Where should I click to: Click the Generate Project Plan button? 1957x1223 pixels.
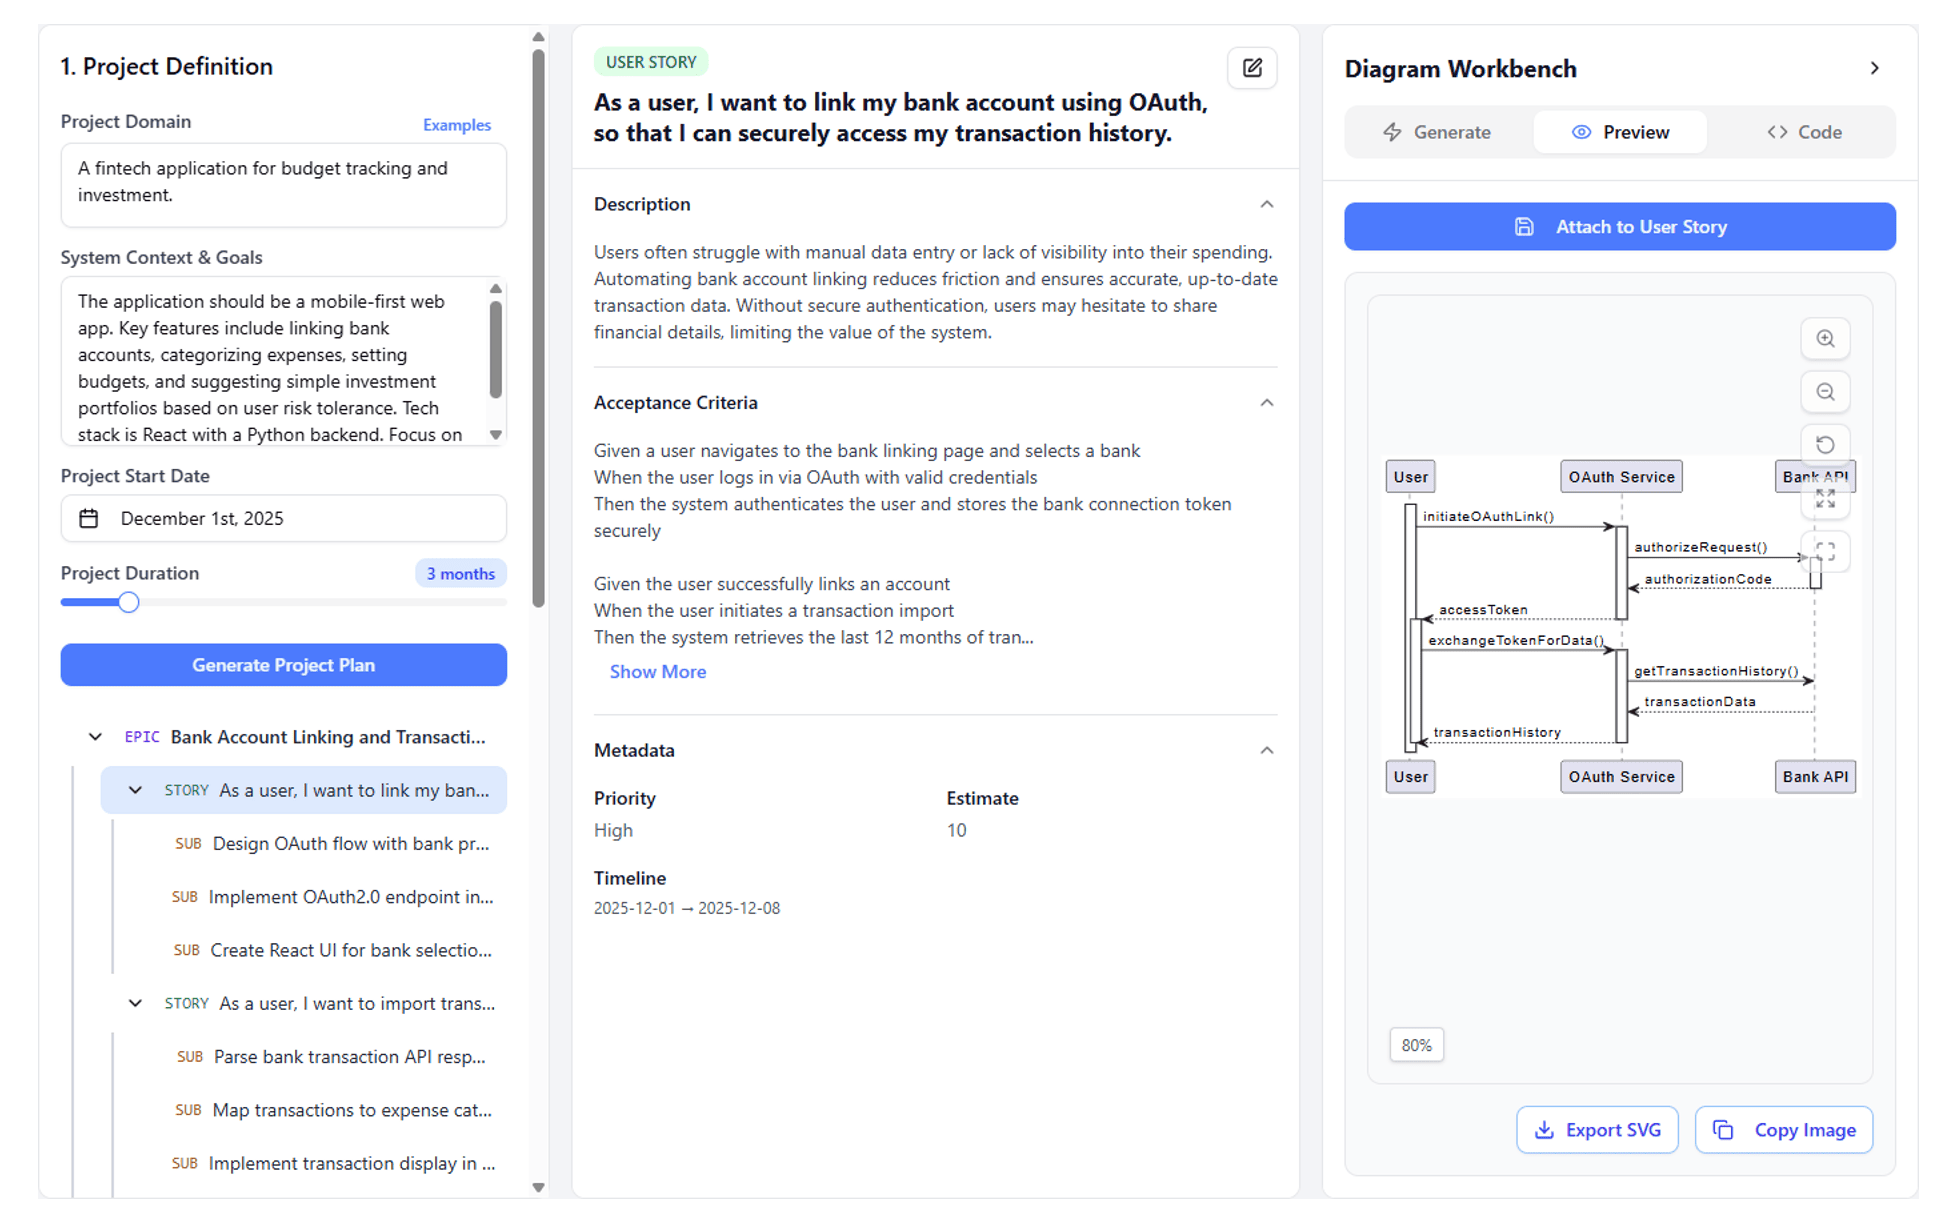(x=283, y=665)
